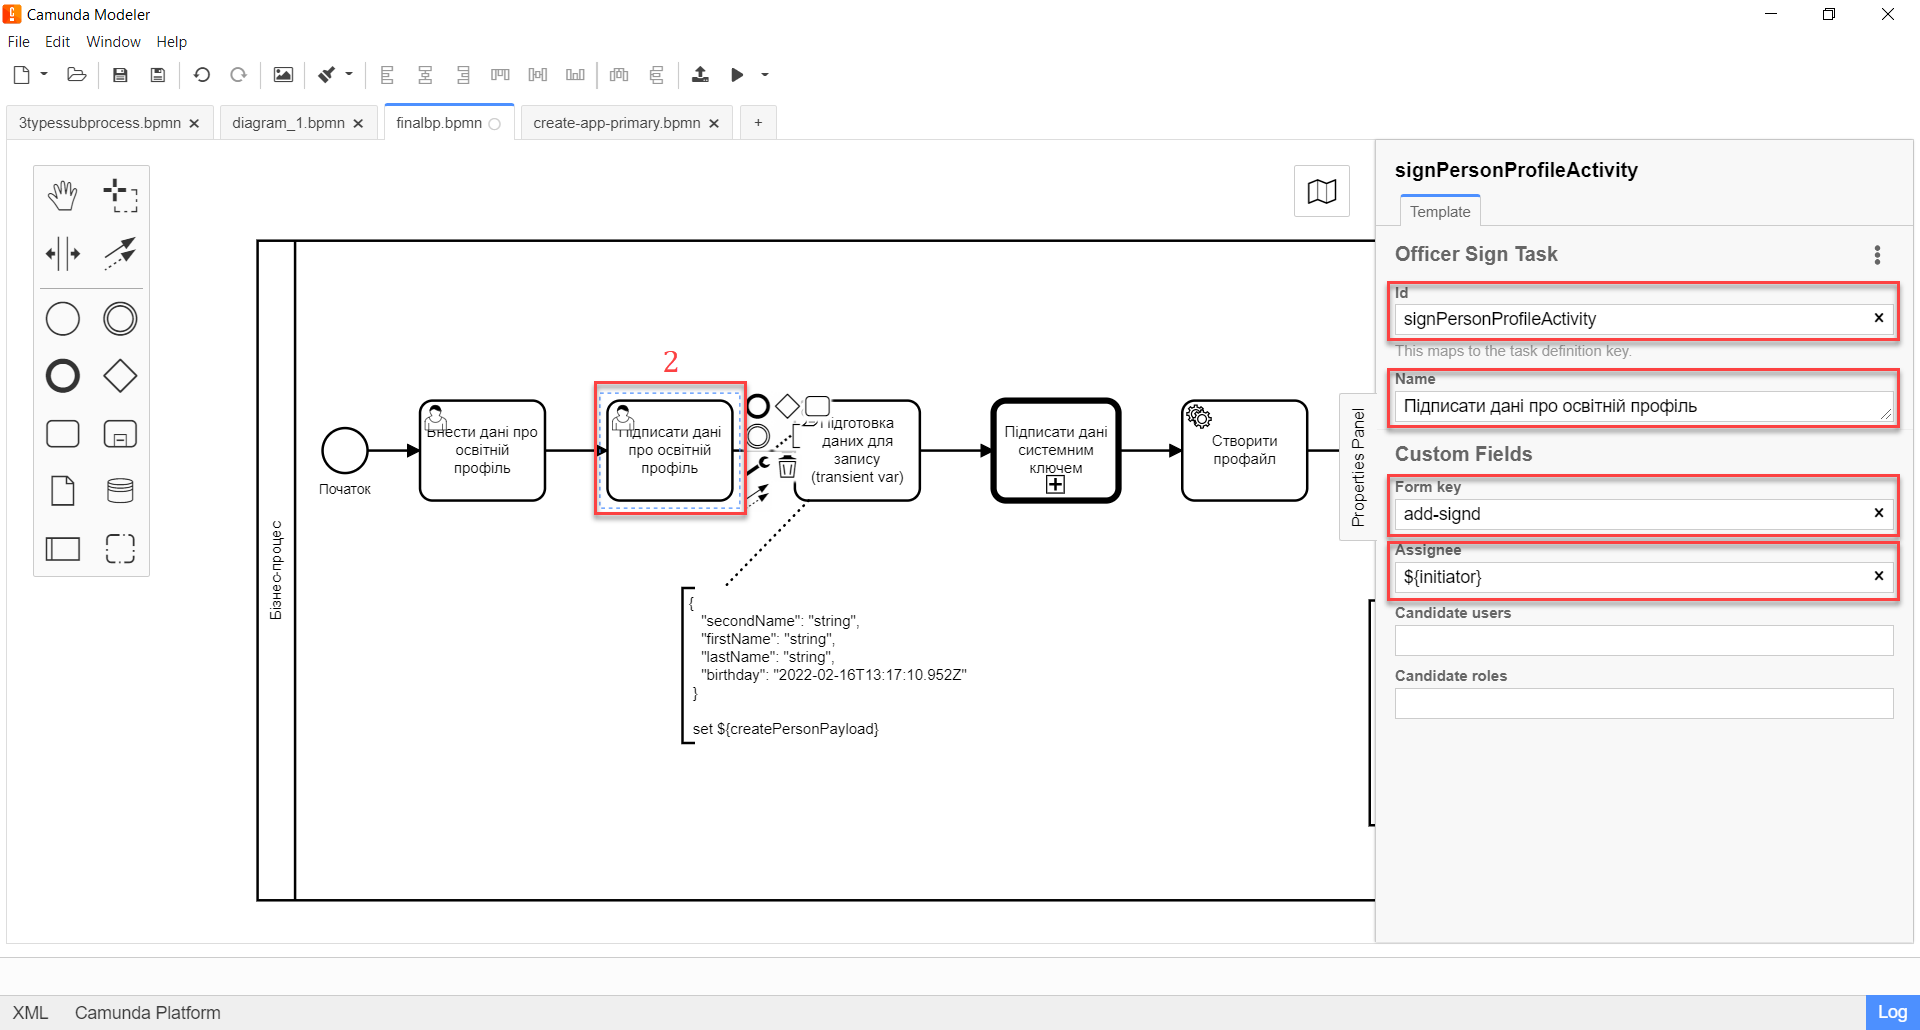Create a data object reference
This screenshot has width=1920, height=1030.
coord(62,491)
